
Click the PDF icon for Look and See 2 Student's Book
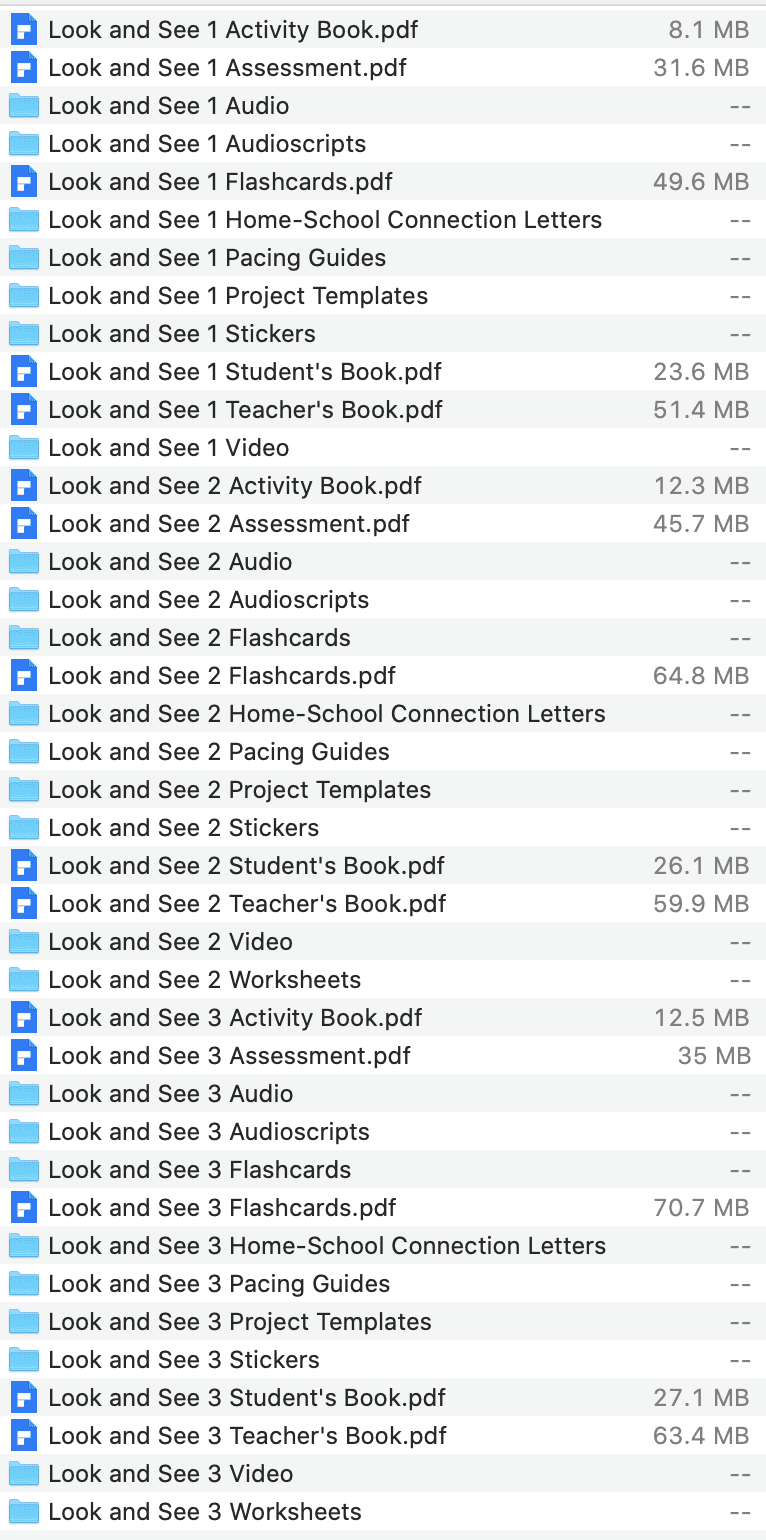pyautogui.click(x=23, y=865)
